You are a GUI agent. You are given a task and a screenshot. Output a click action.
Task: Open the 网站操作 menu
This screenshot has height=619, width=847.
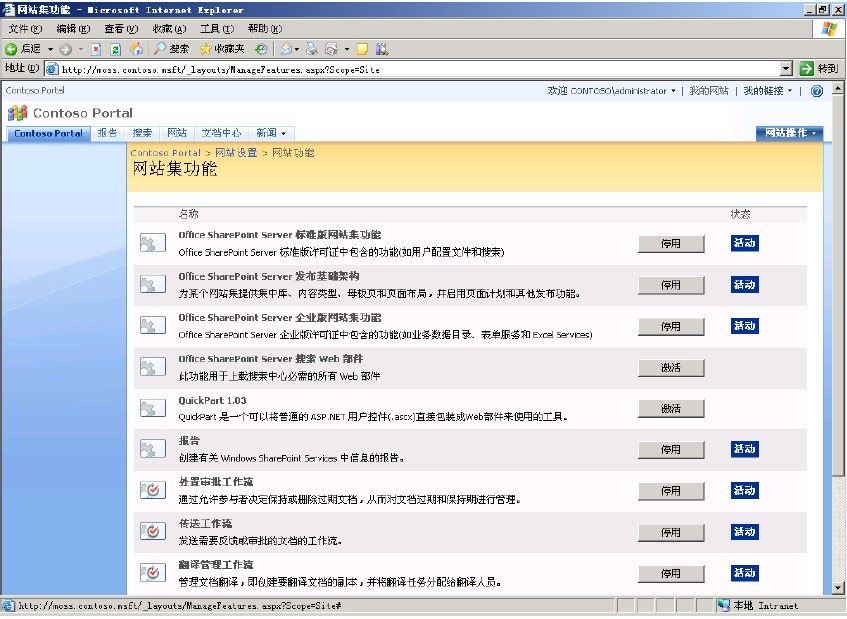point(789,133)
